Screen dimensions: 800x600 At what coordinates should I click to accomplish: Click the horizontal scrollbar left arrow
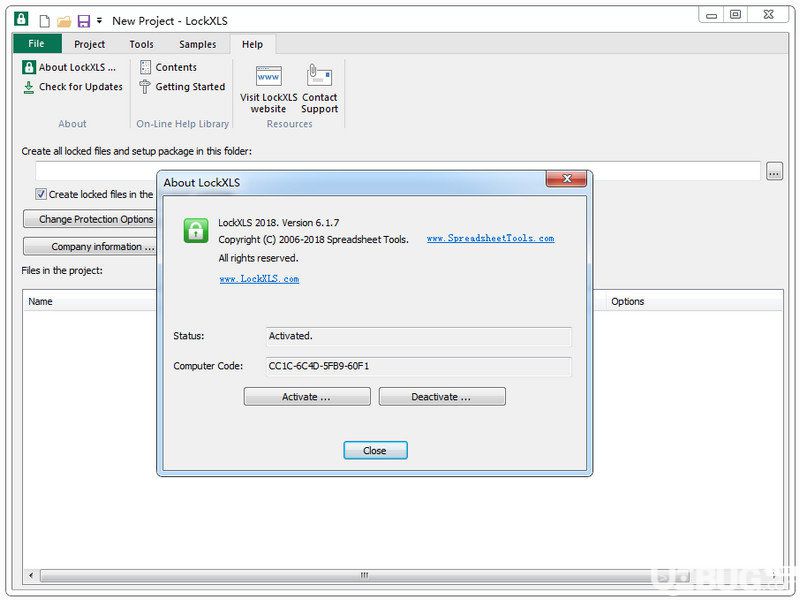[31, 576]
